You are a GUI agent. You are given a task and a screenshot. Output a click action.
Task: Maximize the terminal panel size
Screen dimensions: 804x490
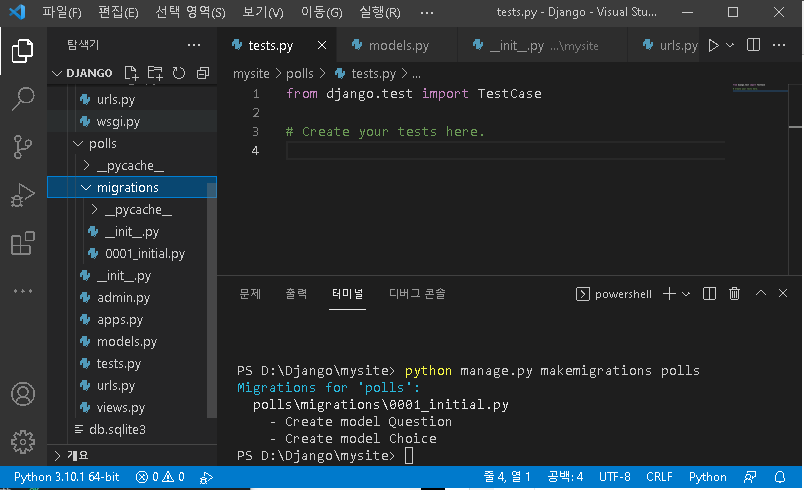tap(761, 293)
